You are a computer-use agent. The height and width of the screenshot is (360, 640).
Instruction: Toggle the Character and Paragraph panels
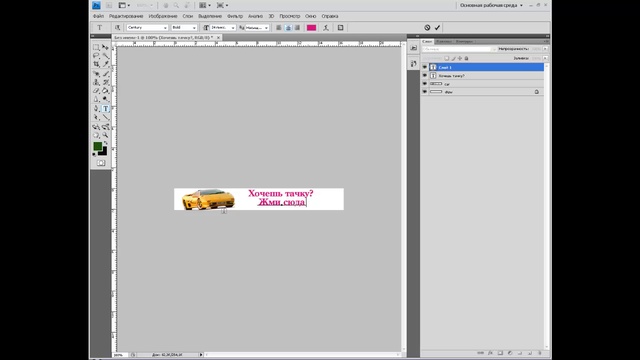(340, 28)
